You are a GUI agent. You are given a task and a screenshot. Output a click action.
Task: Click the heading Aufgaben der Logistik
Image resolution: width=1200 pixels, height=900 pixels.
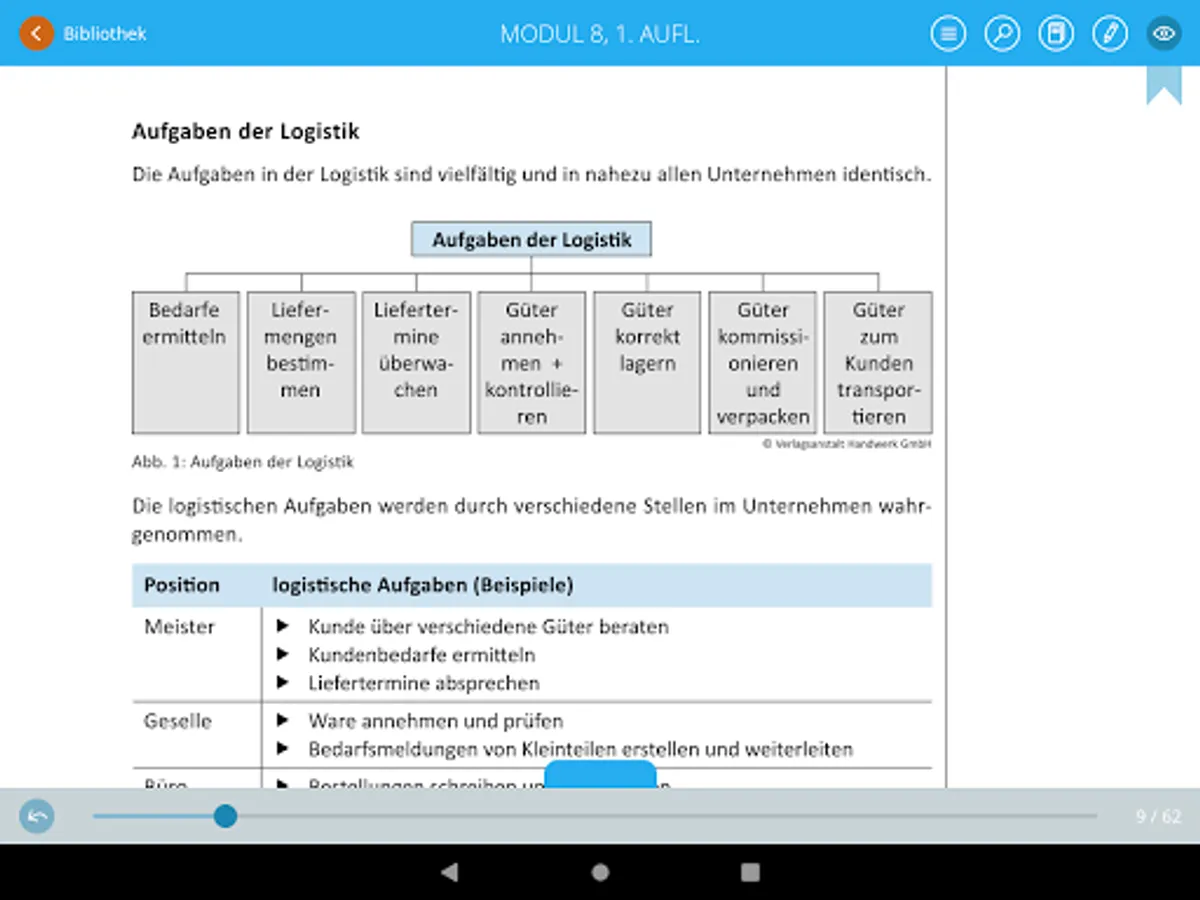(245, 131)
